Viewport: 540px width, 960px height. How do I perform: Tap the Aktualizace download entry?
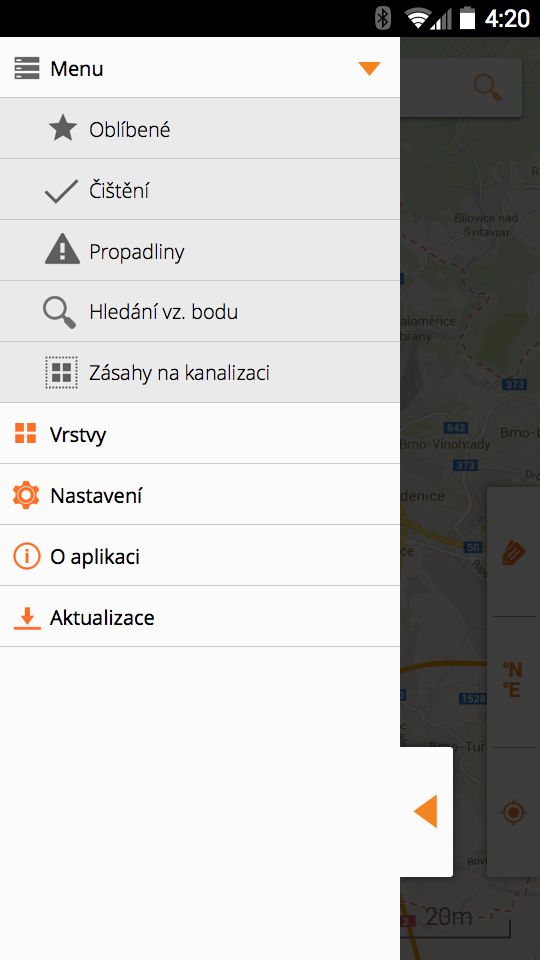tap(200, 617)
